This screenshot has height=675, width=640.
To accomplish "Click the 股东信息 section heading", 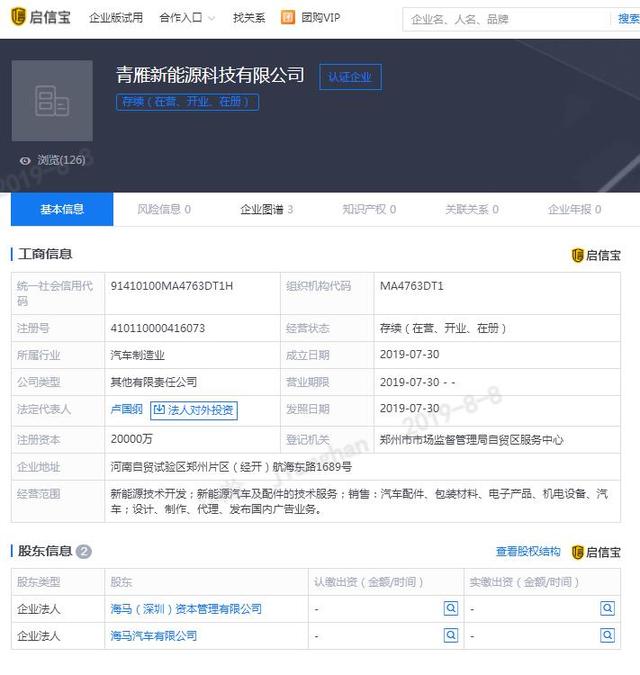I will pyautogui.click(x=45, y=551).
